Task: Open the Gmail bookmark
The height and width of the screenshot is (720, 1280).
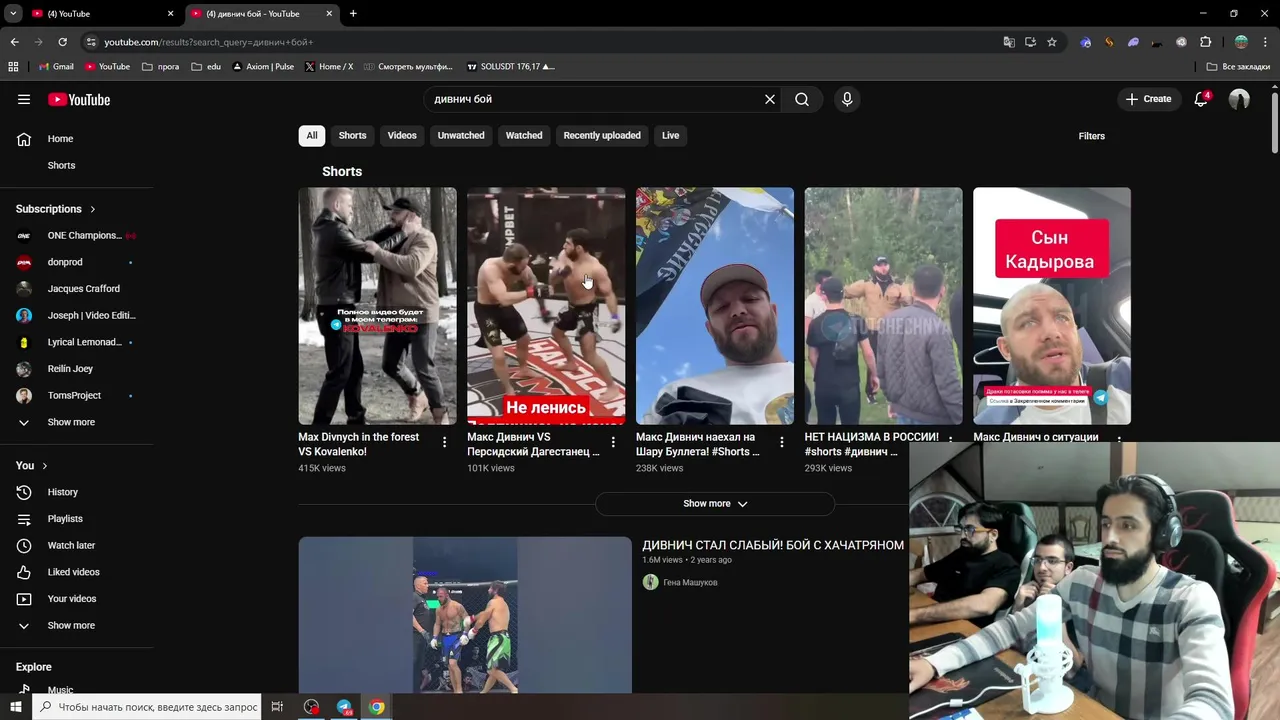Action: [56, 67]
